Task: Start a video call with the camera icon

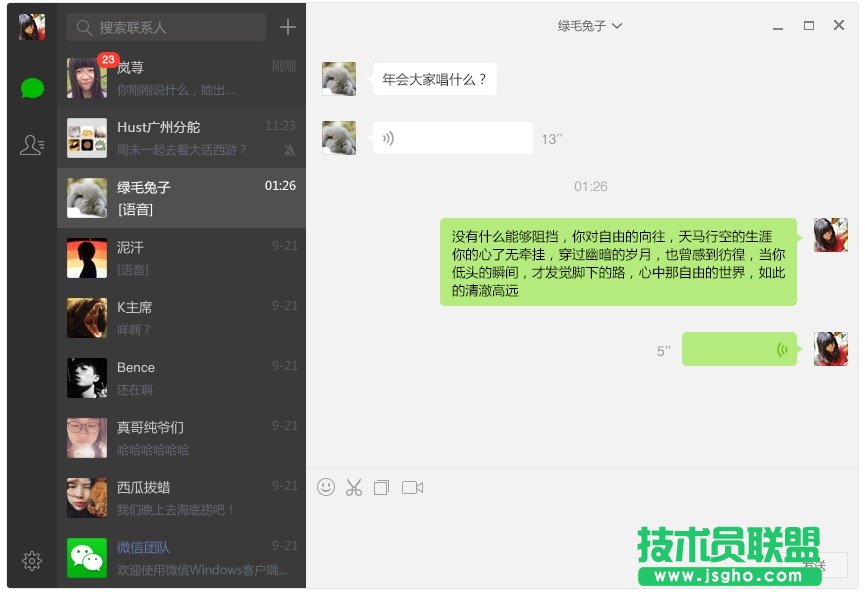Action: click(x=412, y=487)
